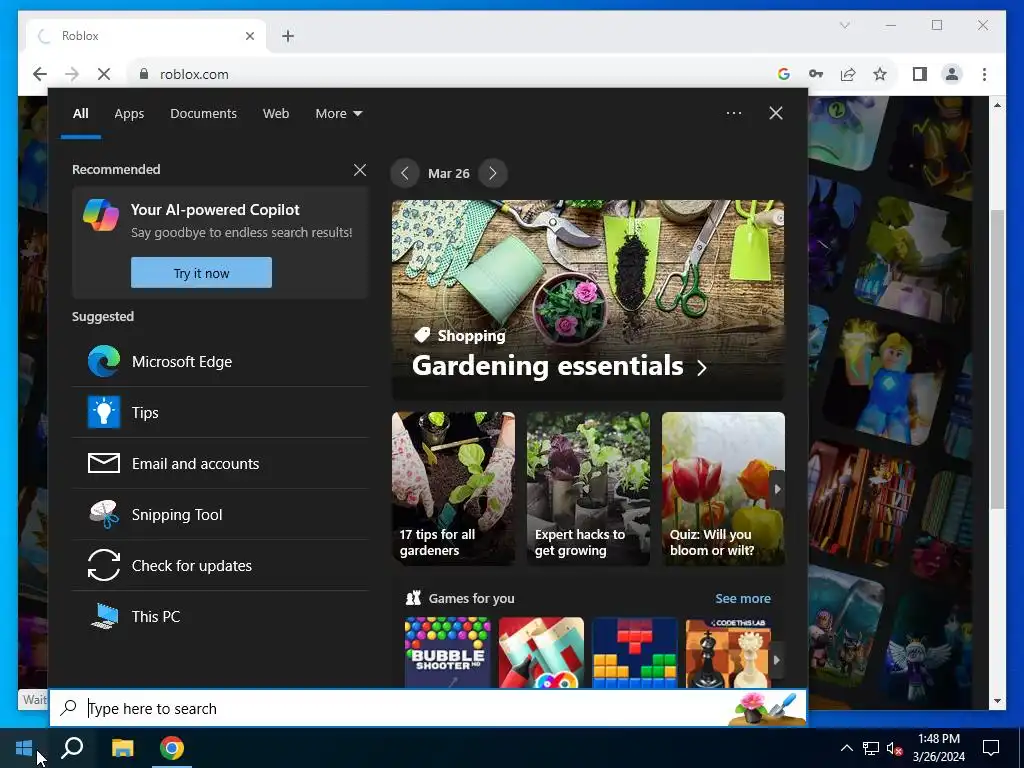
Task: Click the Copilot logo icon
Action: (x=101, y=215)
